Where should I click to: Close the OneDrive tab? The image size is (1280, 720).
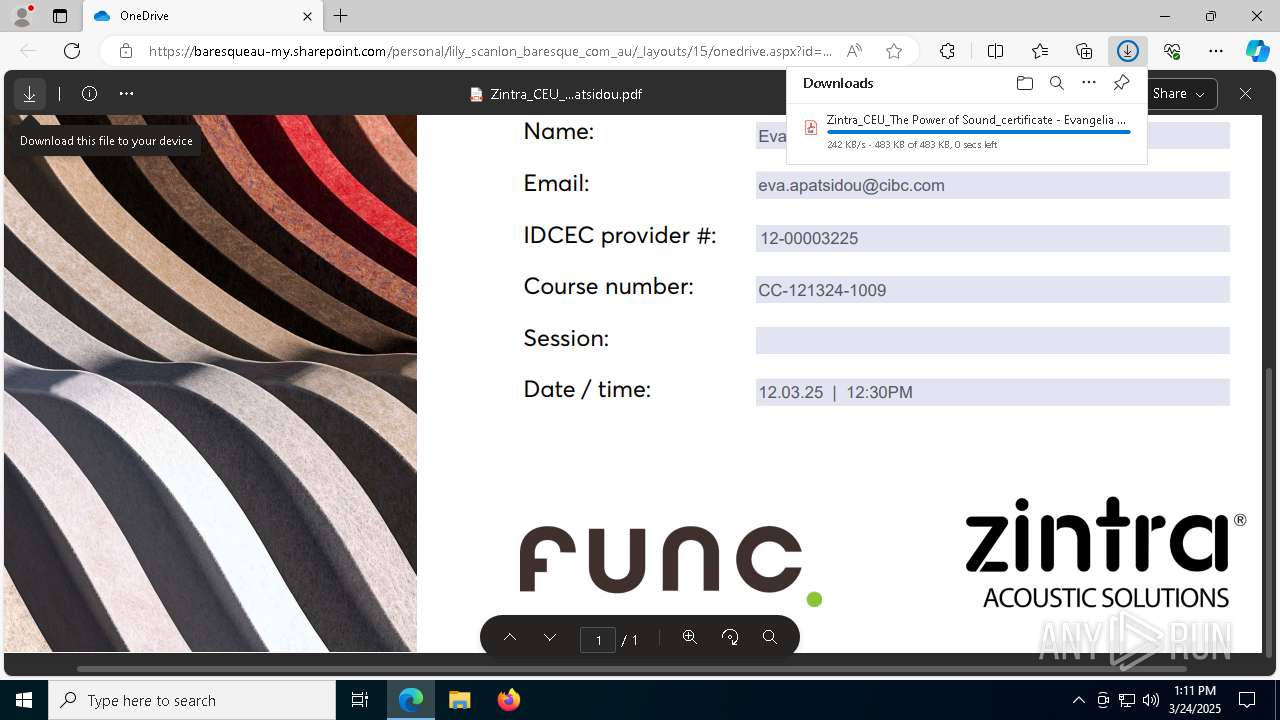pos(308,16)
